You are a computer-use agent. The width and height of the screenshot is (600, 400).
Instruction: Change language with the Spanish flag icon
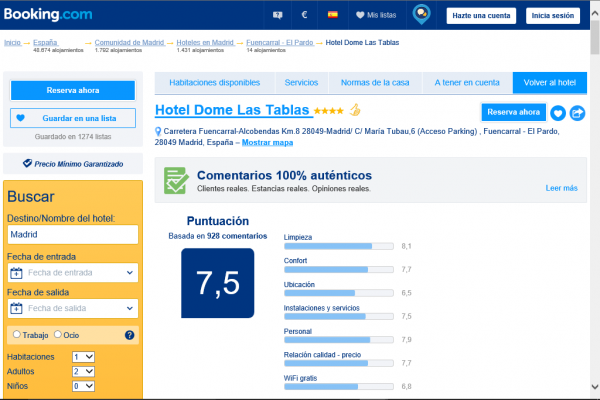tap(333, 15)
